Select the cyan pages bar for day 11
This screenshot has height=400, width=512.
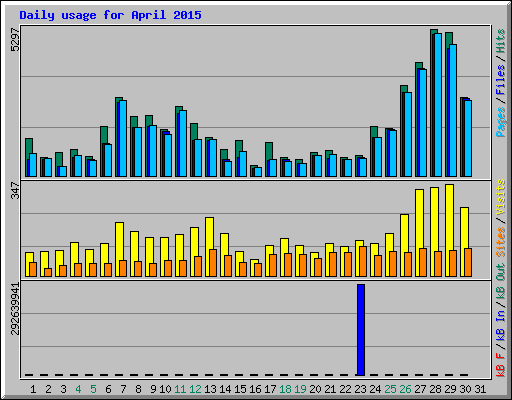pyautogui.click(x=183, y=143)
